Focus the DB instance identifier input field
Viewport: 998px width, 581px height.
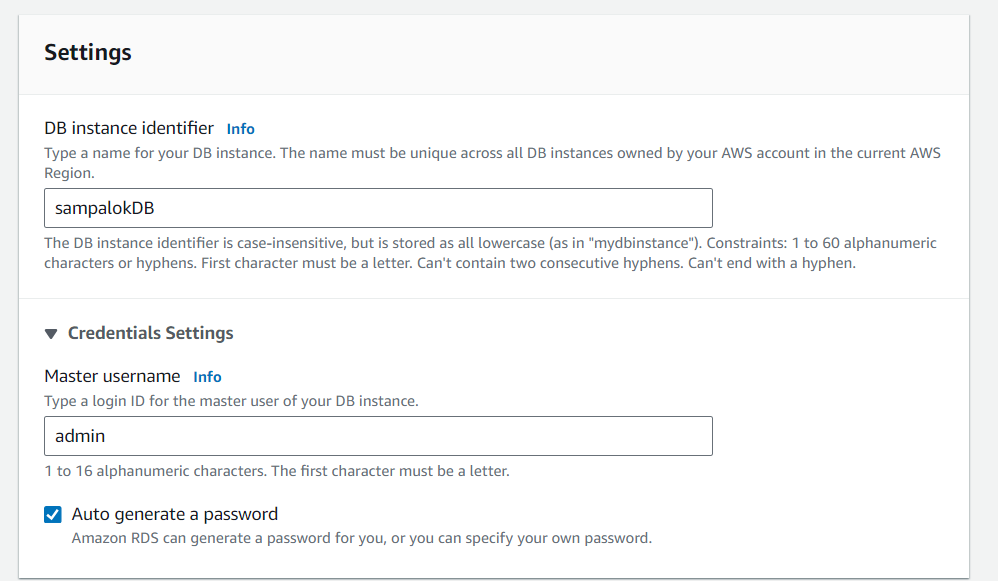[x=378, y=208]
